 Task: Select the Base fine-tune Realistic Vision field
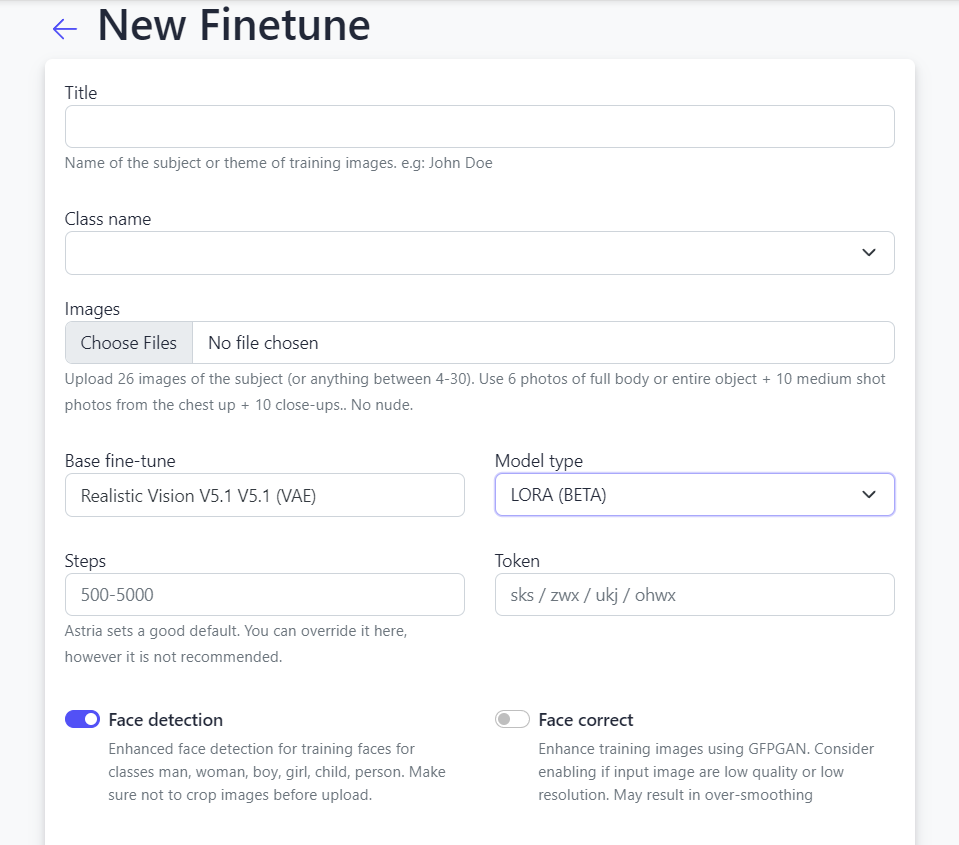tap(264, 495)
